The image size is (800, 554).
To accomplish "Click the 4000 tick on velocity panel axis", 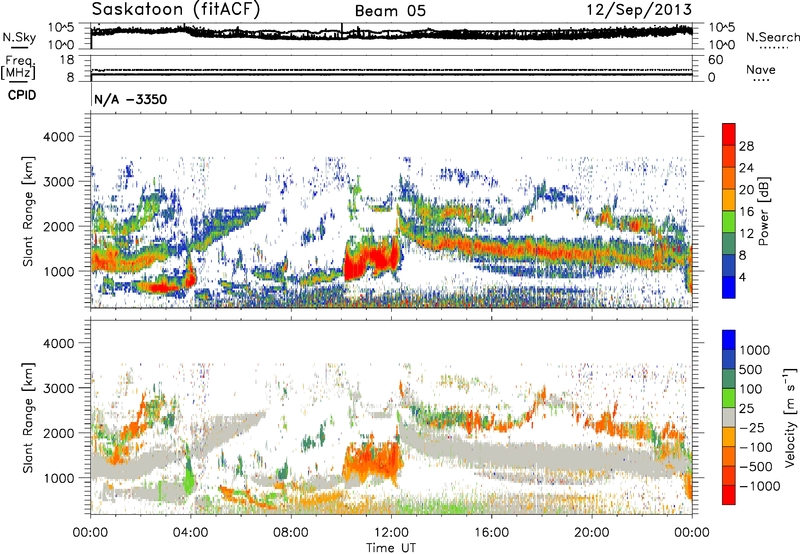I will [x=59, y=343].
